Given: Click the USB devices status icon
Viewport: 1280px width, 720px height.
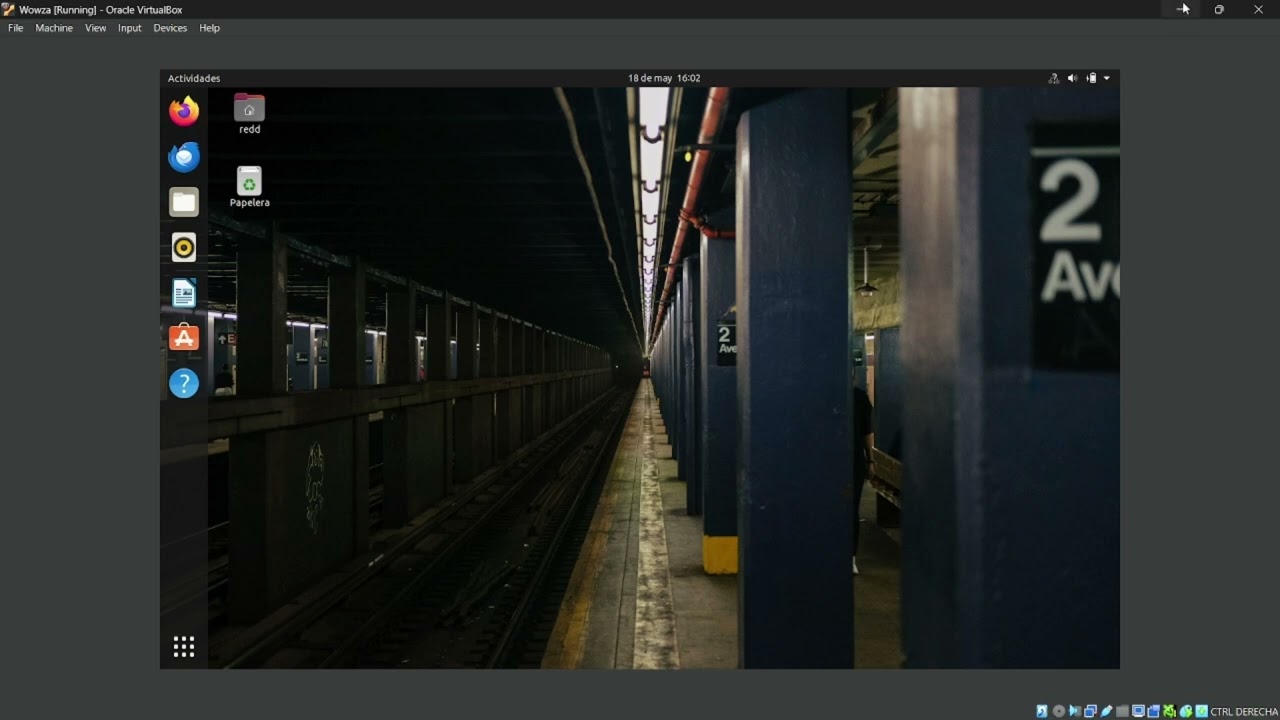Looking at the screenshot, I should [x=1106, y=711].
